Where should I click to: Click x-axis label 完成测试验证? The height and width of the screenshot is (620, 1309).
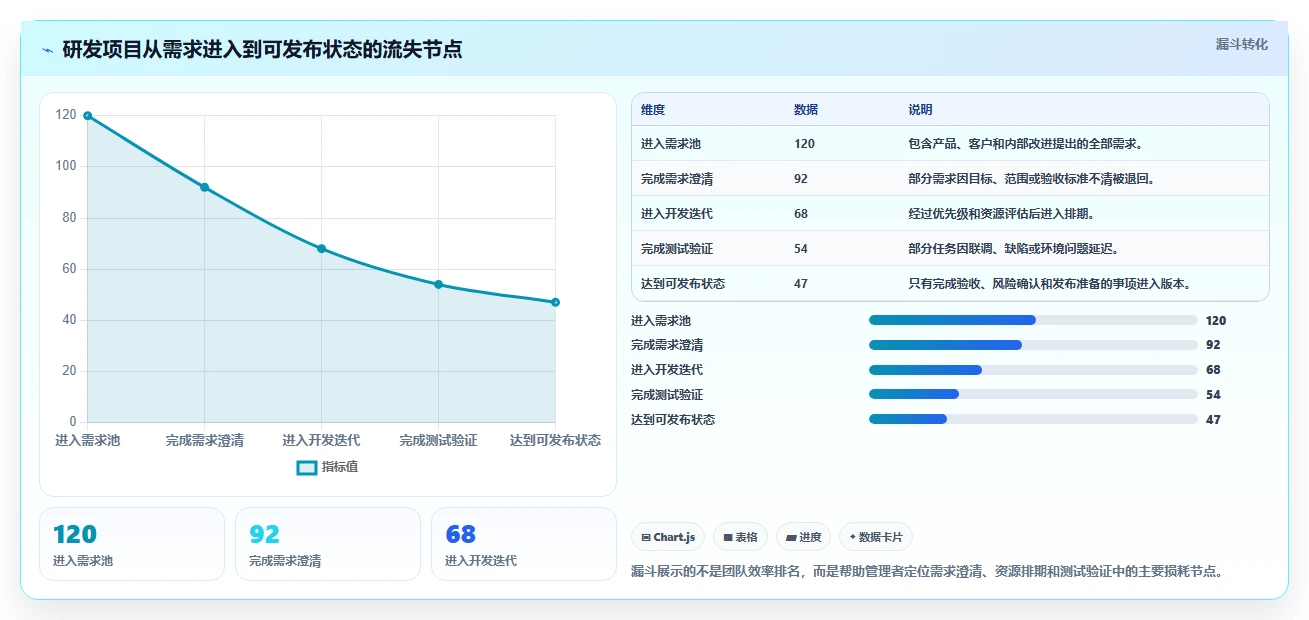point(438,440)
